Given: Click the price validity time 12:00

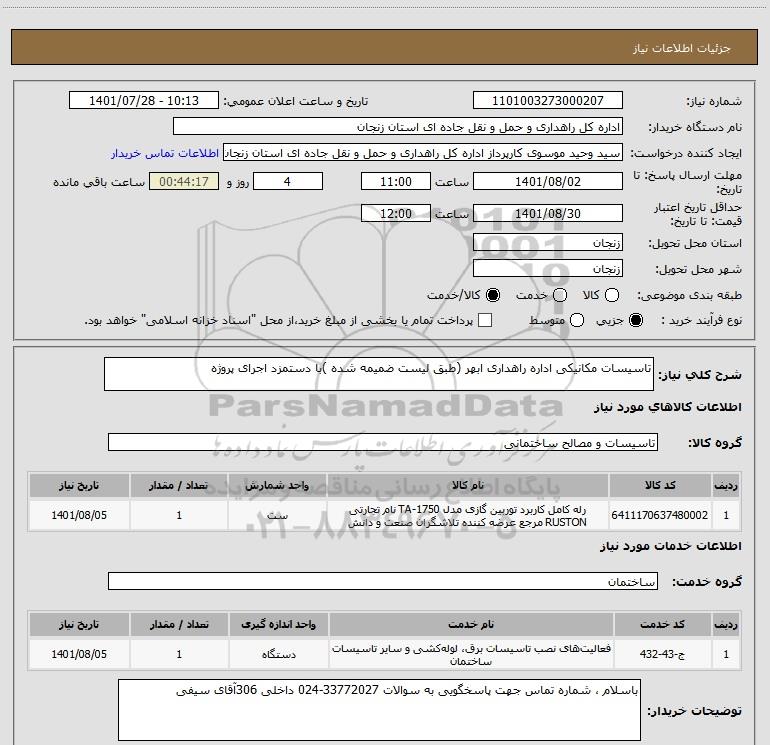Looking at the screenshot, I should pos(396,214).
